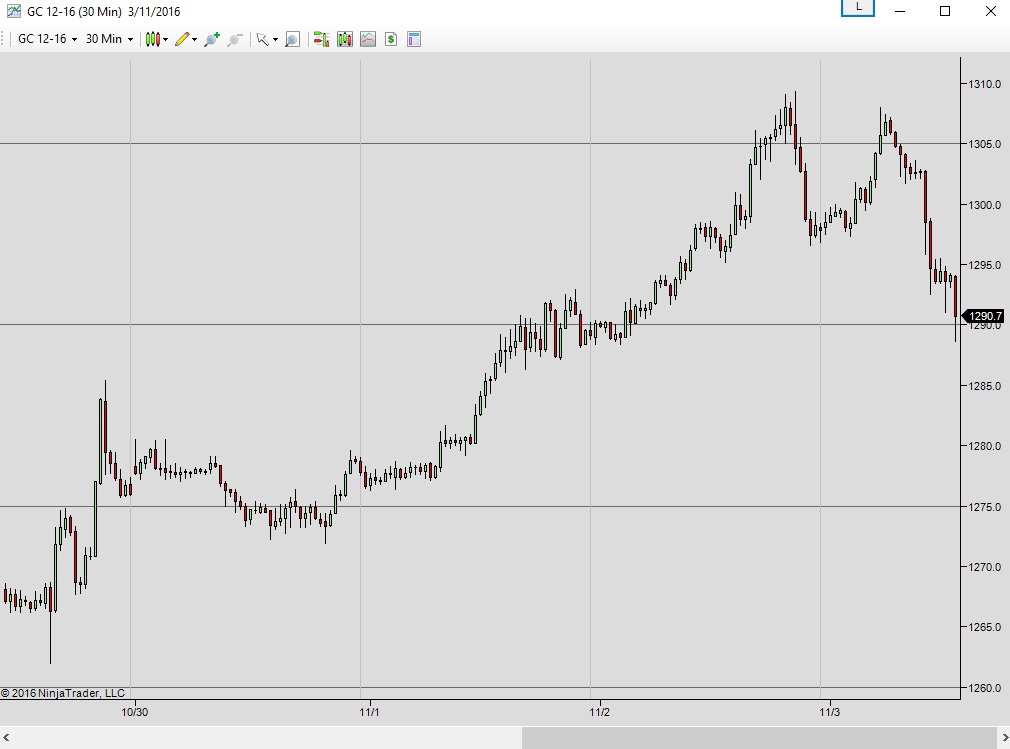Close the GC 12-16 chart window
The width and height of the screenshot is (1010, 749).
(x=991, y=11)
